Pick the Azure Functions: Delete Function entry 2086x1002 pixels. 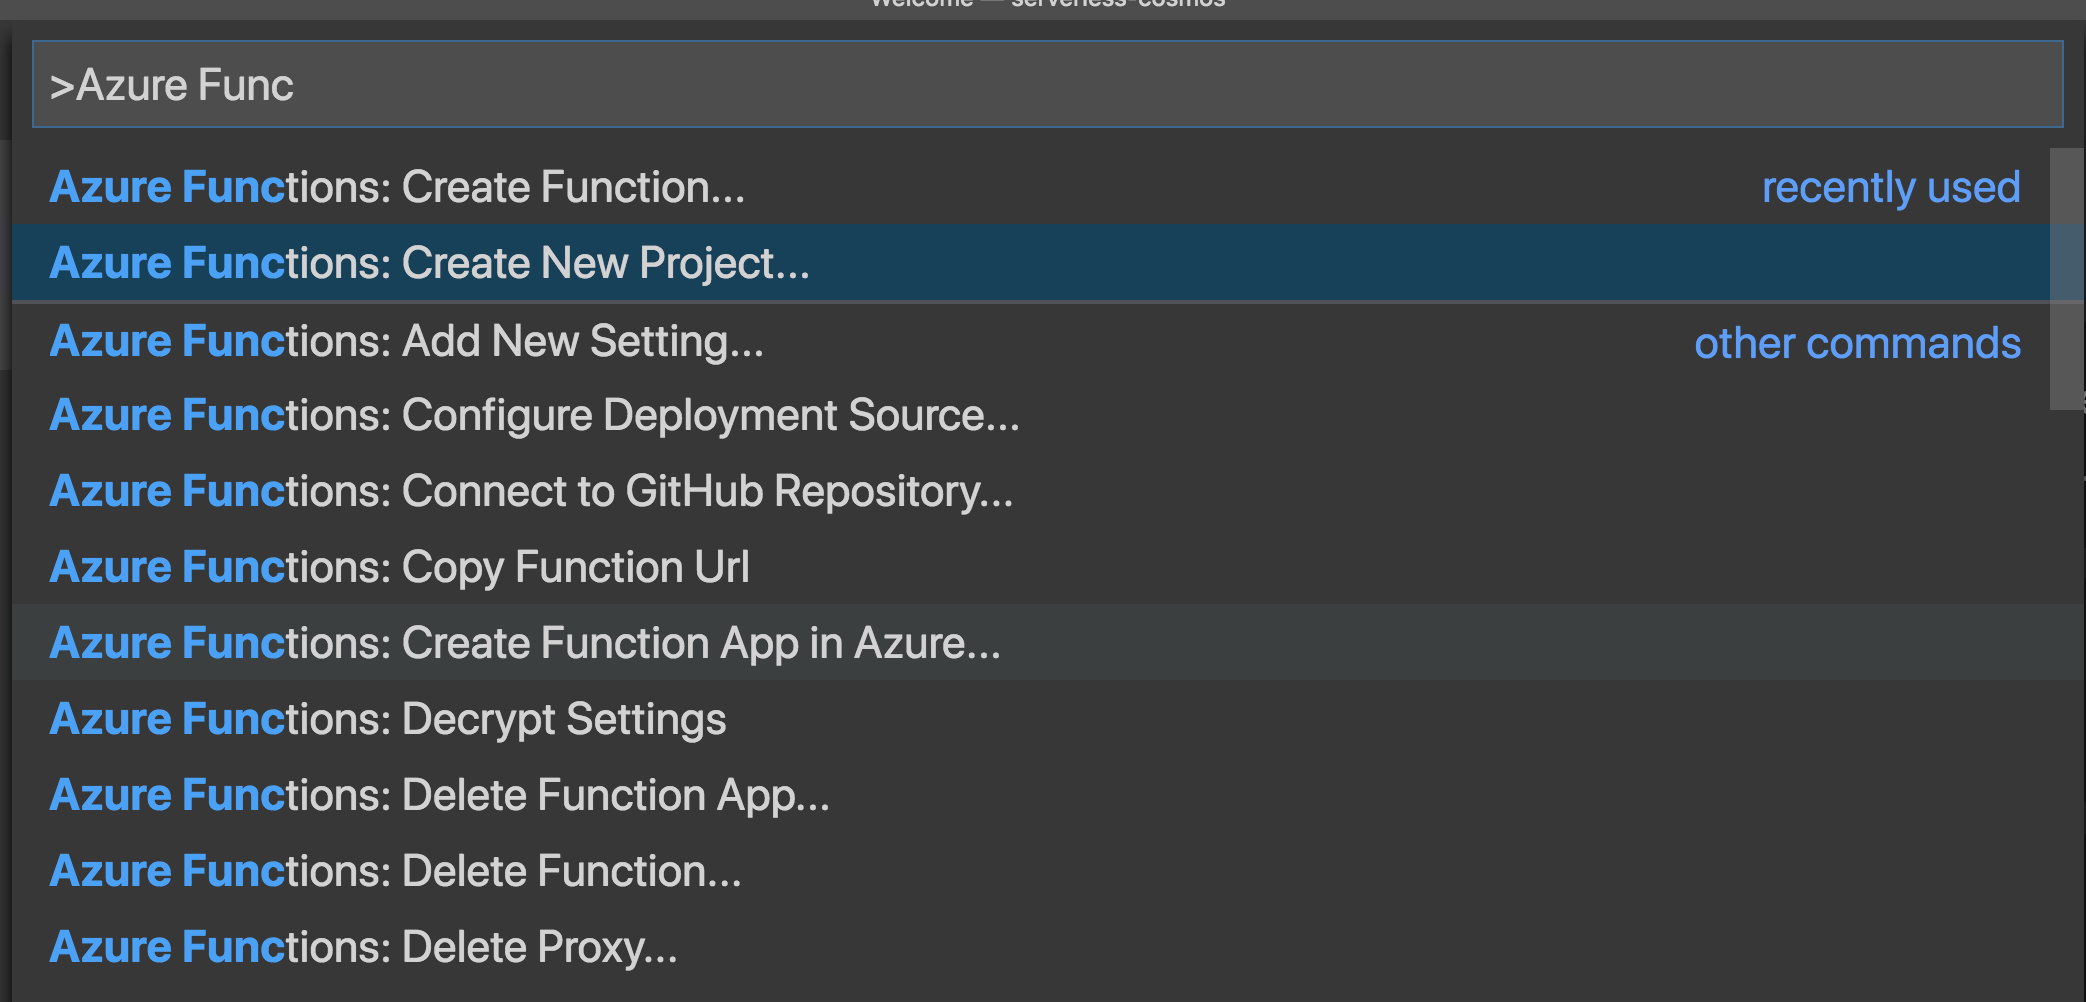(x=395, y=871)
